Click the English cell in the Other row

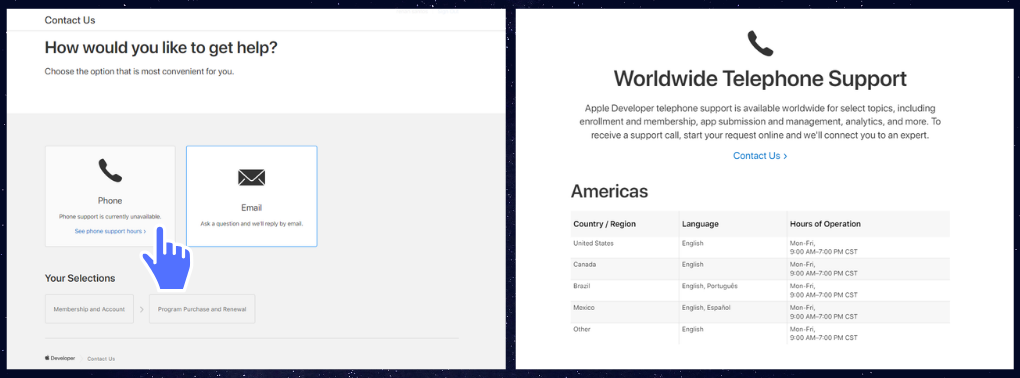(x=733, y=333)
